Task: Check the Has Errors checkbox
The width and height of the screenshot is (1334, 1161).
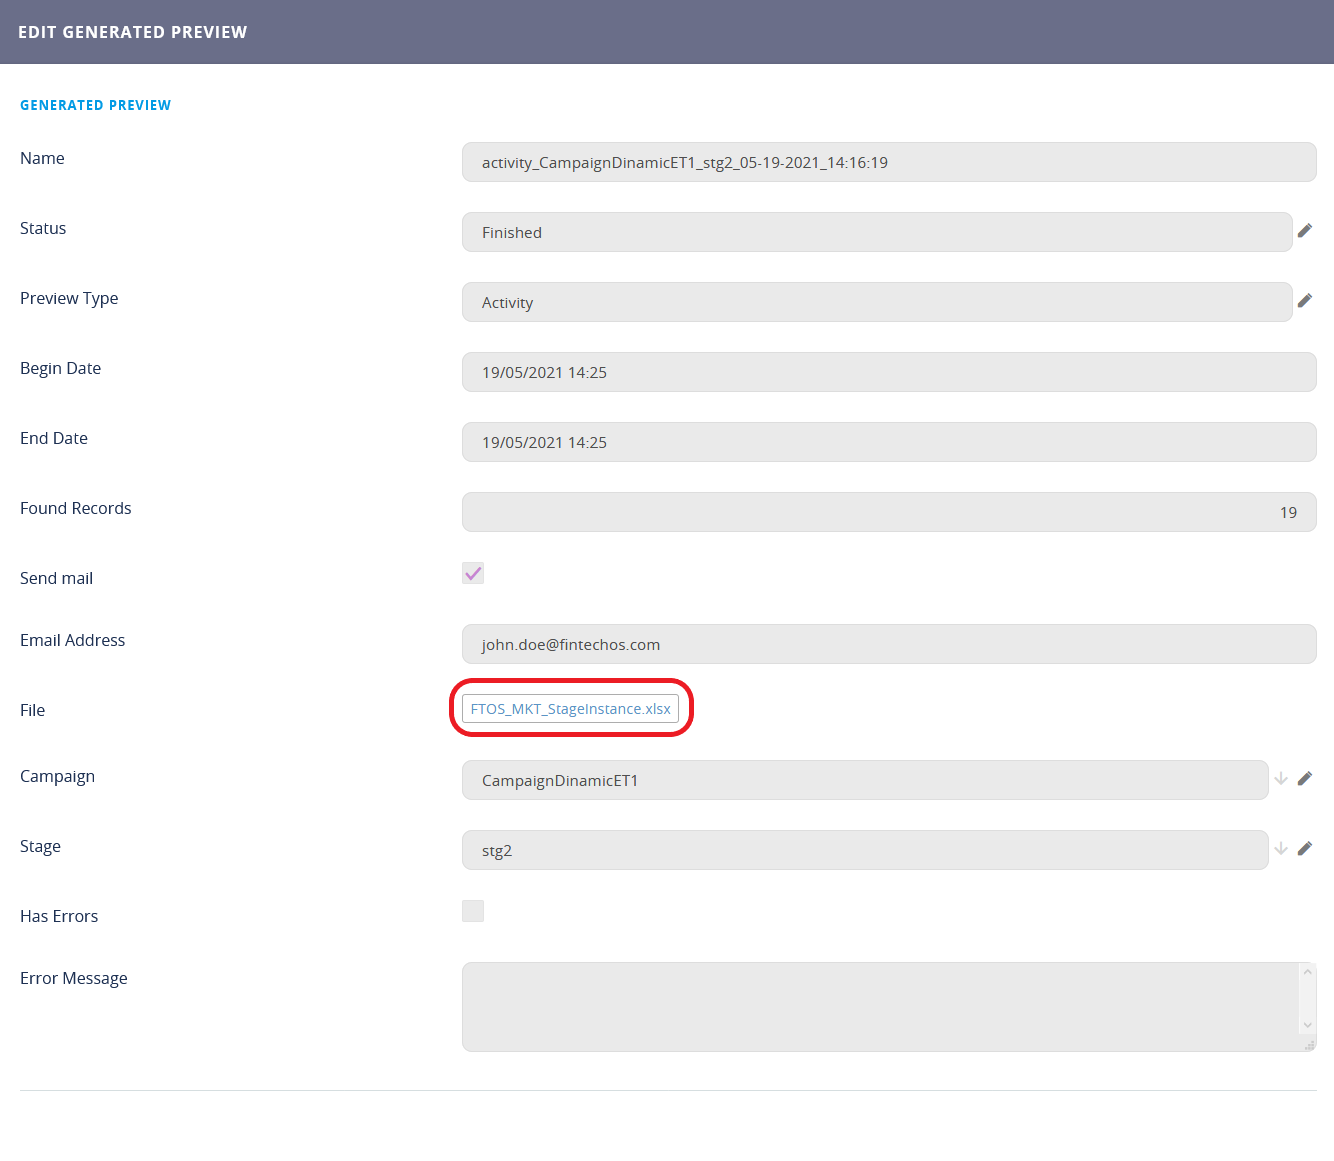Action: tap(473, 911)
